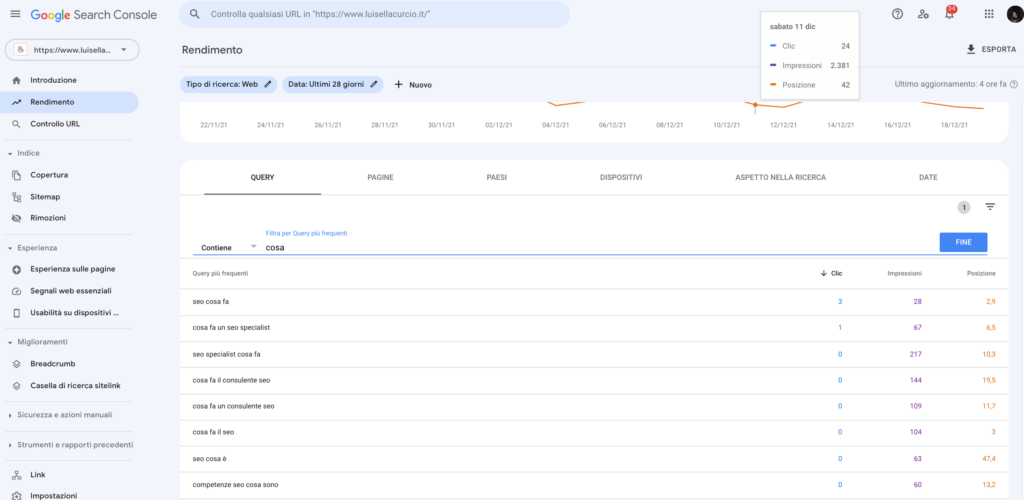Click the info icon beside Ultimo aggiornamento
1024x500 pixels.
click(x=1014, y=84)
